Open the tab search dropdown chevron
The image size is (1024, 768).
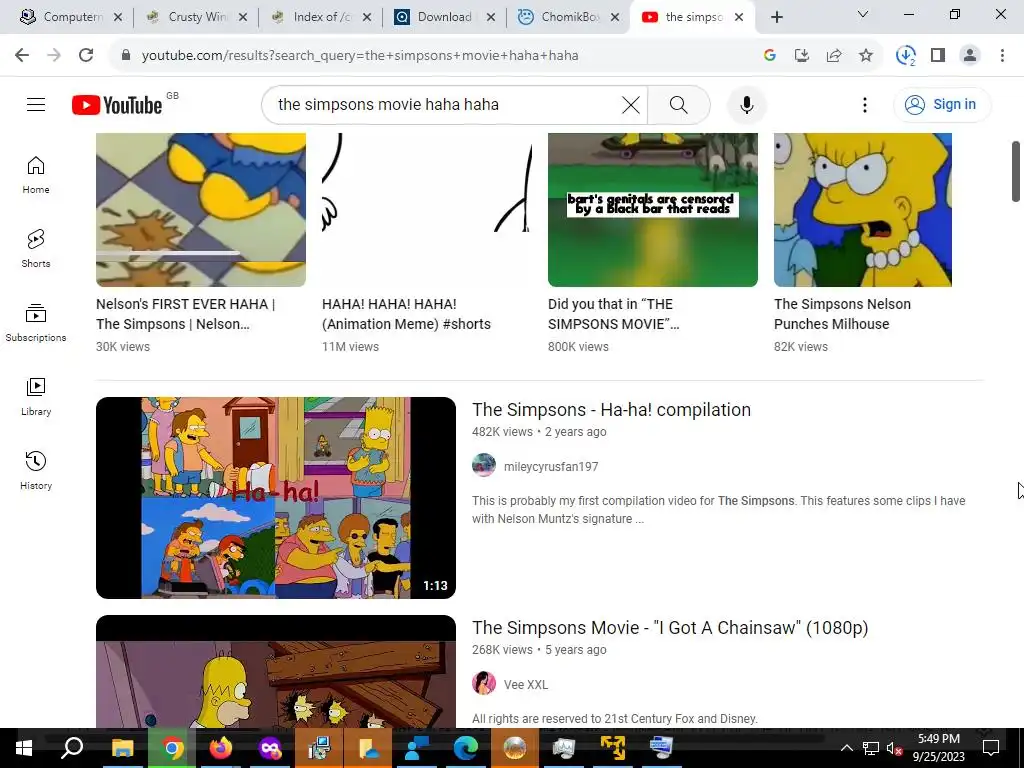(863, 14)
